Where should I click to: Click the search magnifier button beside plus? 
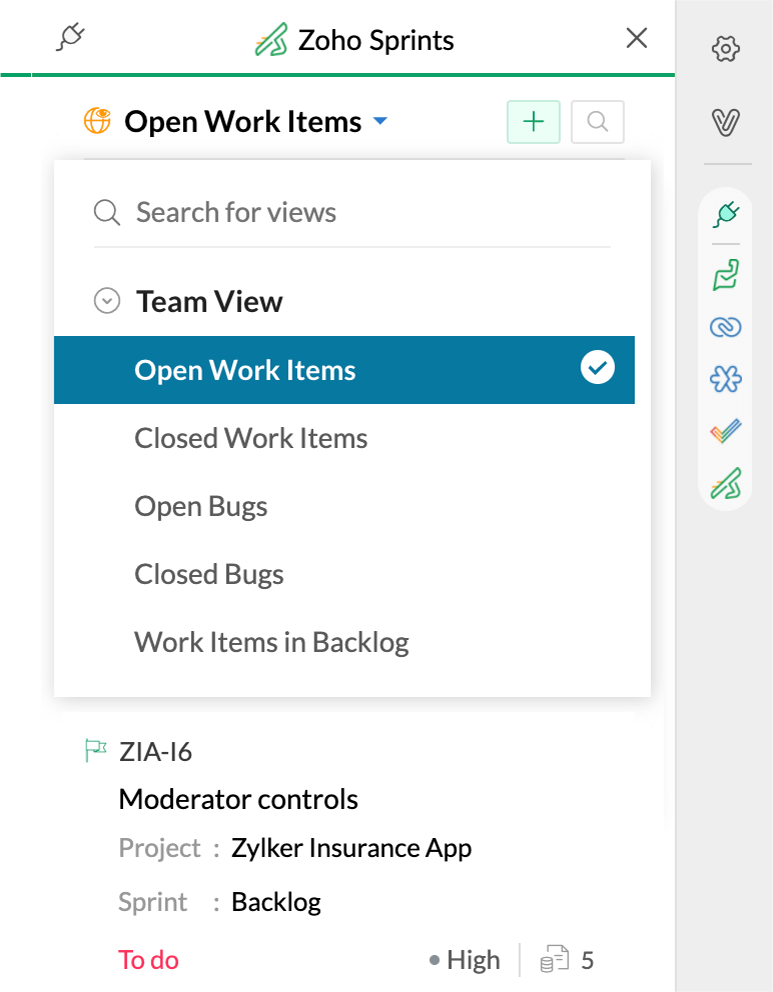(597, 122)
